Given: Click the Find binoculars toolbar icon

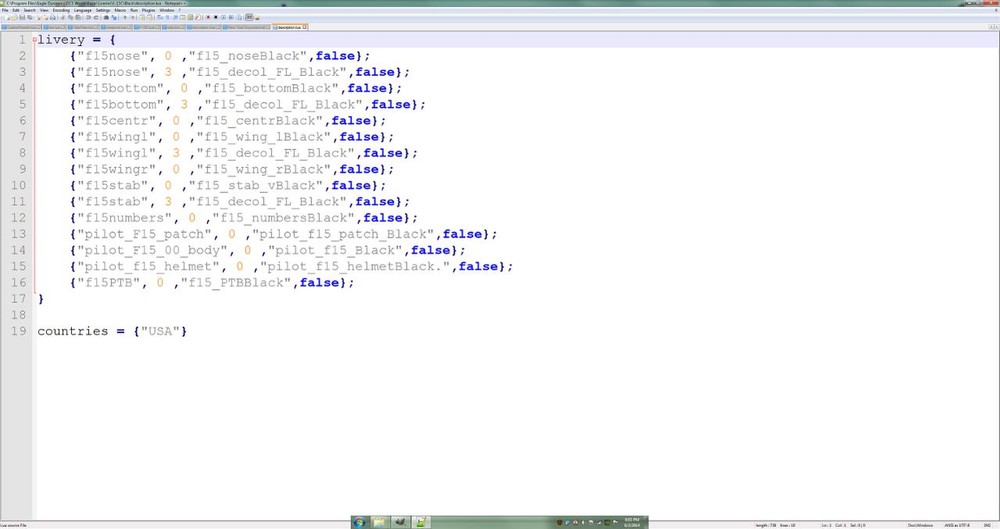Looking at the screenshot, I should [106, 17].
